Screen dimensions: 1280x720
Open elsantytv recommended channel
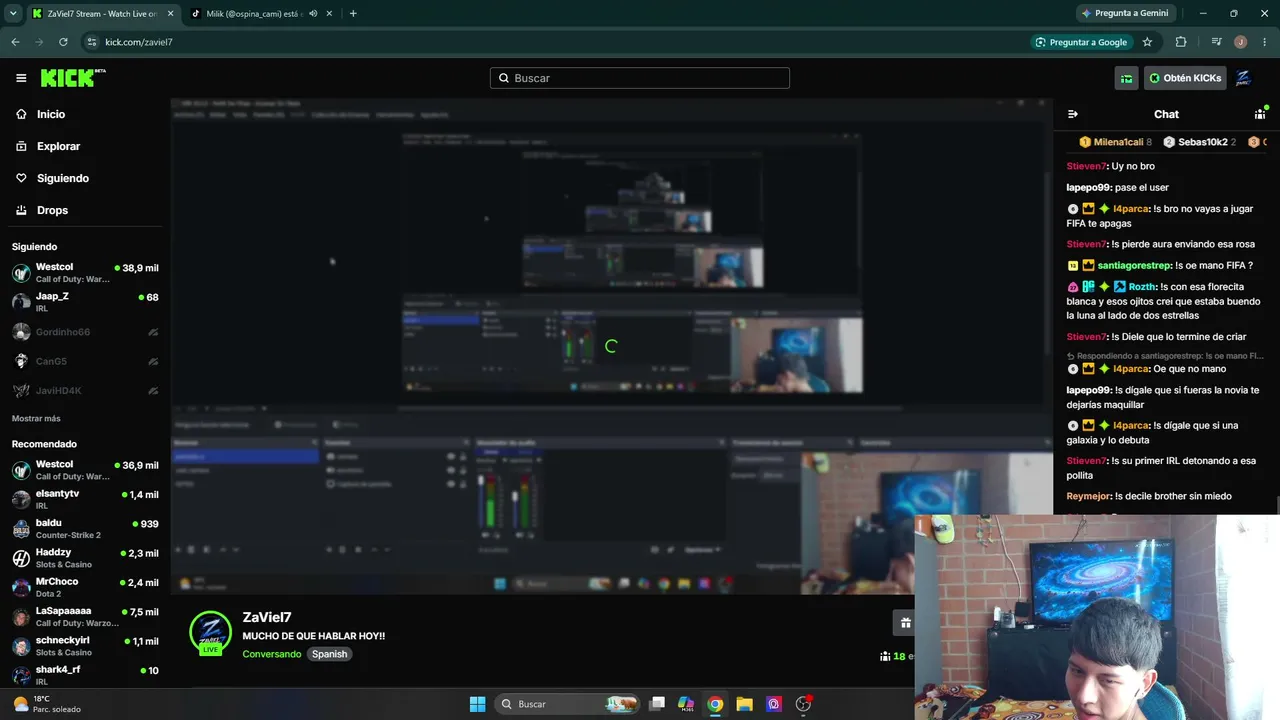tap(85, 499)
